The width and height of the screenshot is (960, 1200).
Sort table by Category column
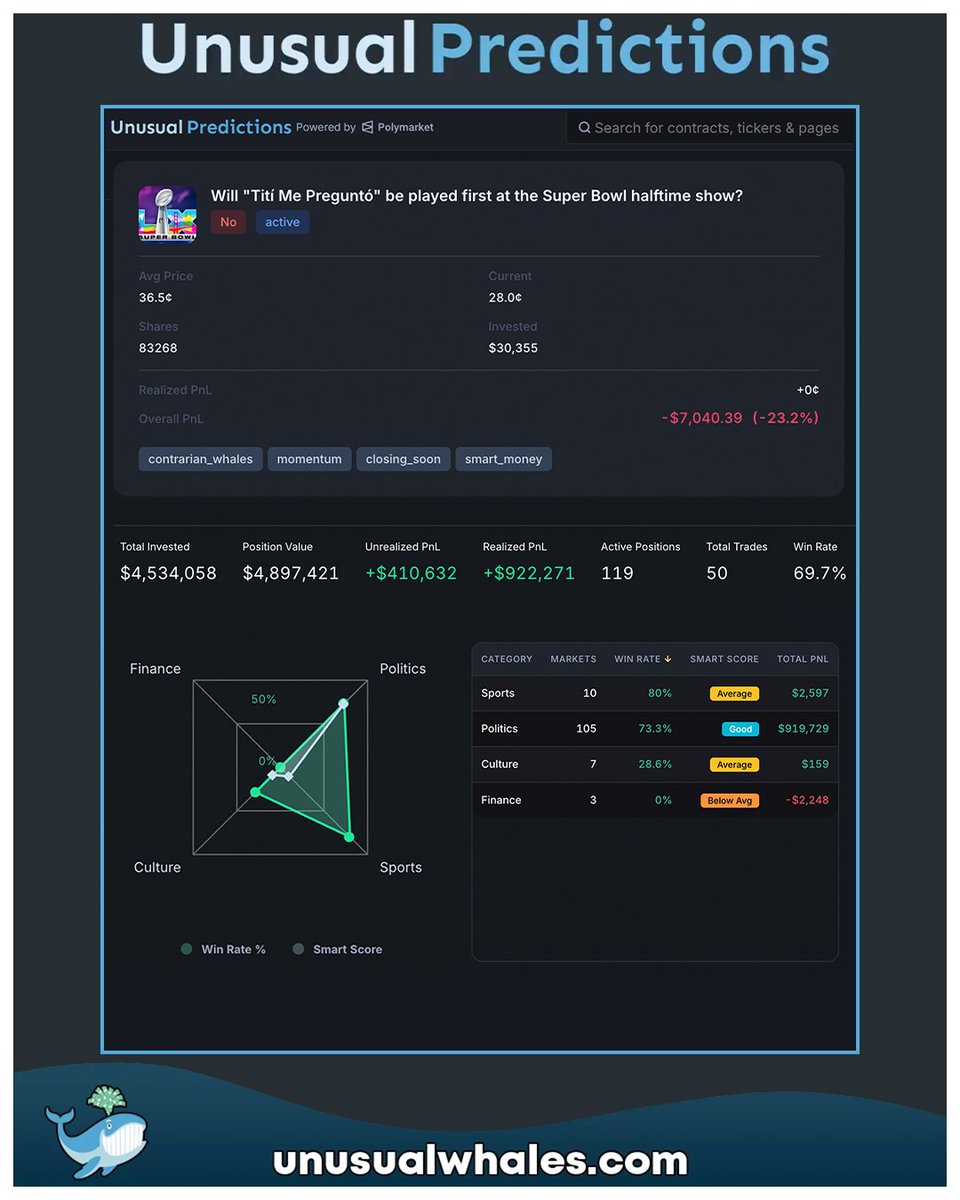[507, 659]
